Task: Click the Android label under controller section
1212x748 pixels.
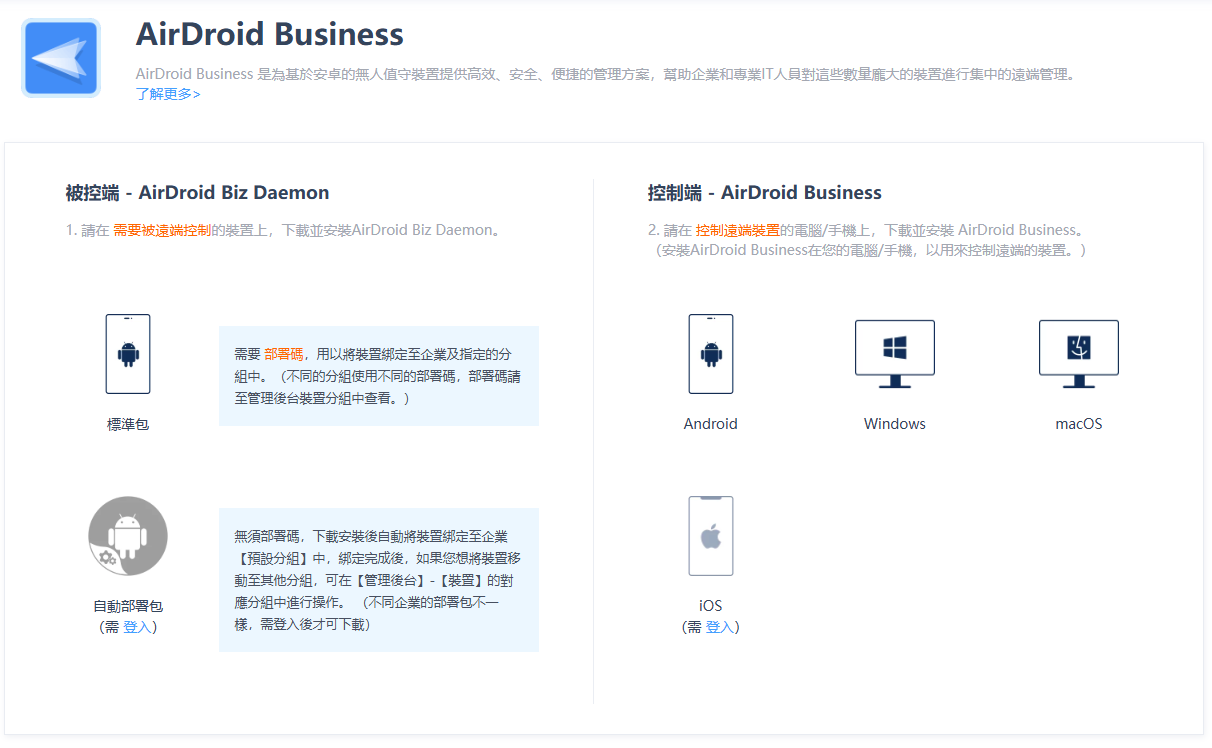Action: [x=711, y=424]
